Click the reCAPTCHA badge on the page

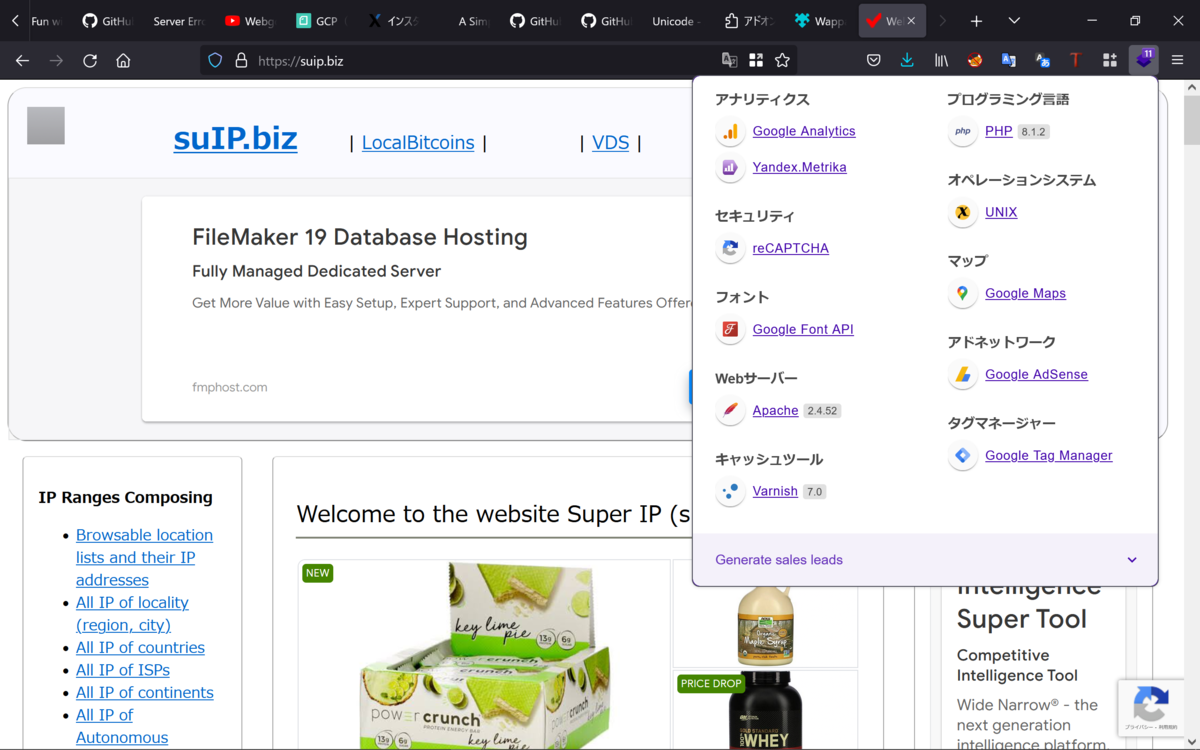[1151, 708]
